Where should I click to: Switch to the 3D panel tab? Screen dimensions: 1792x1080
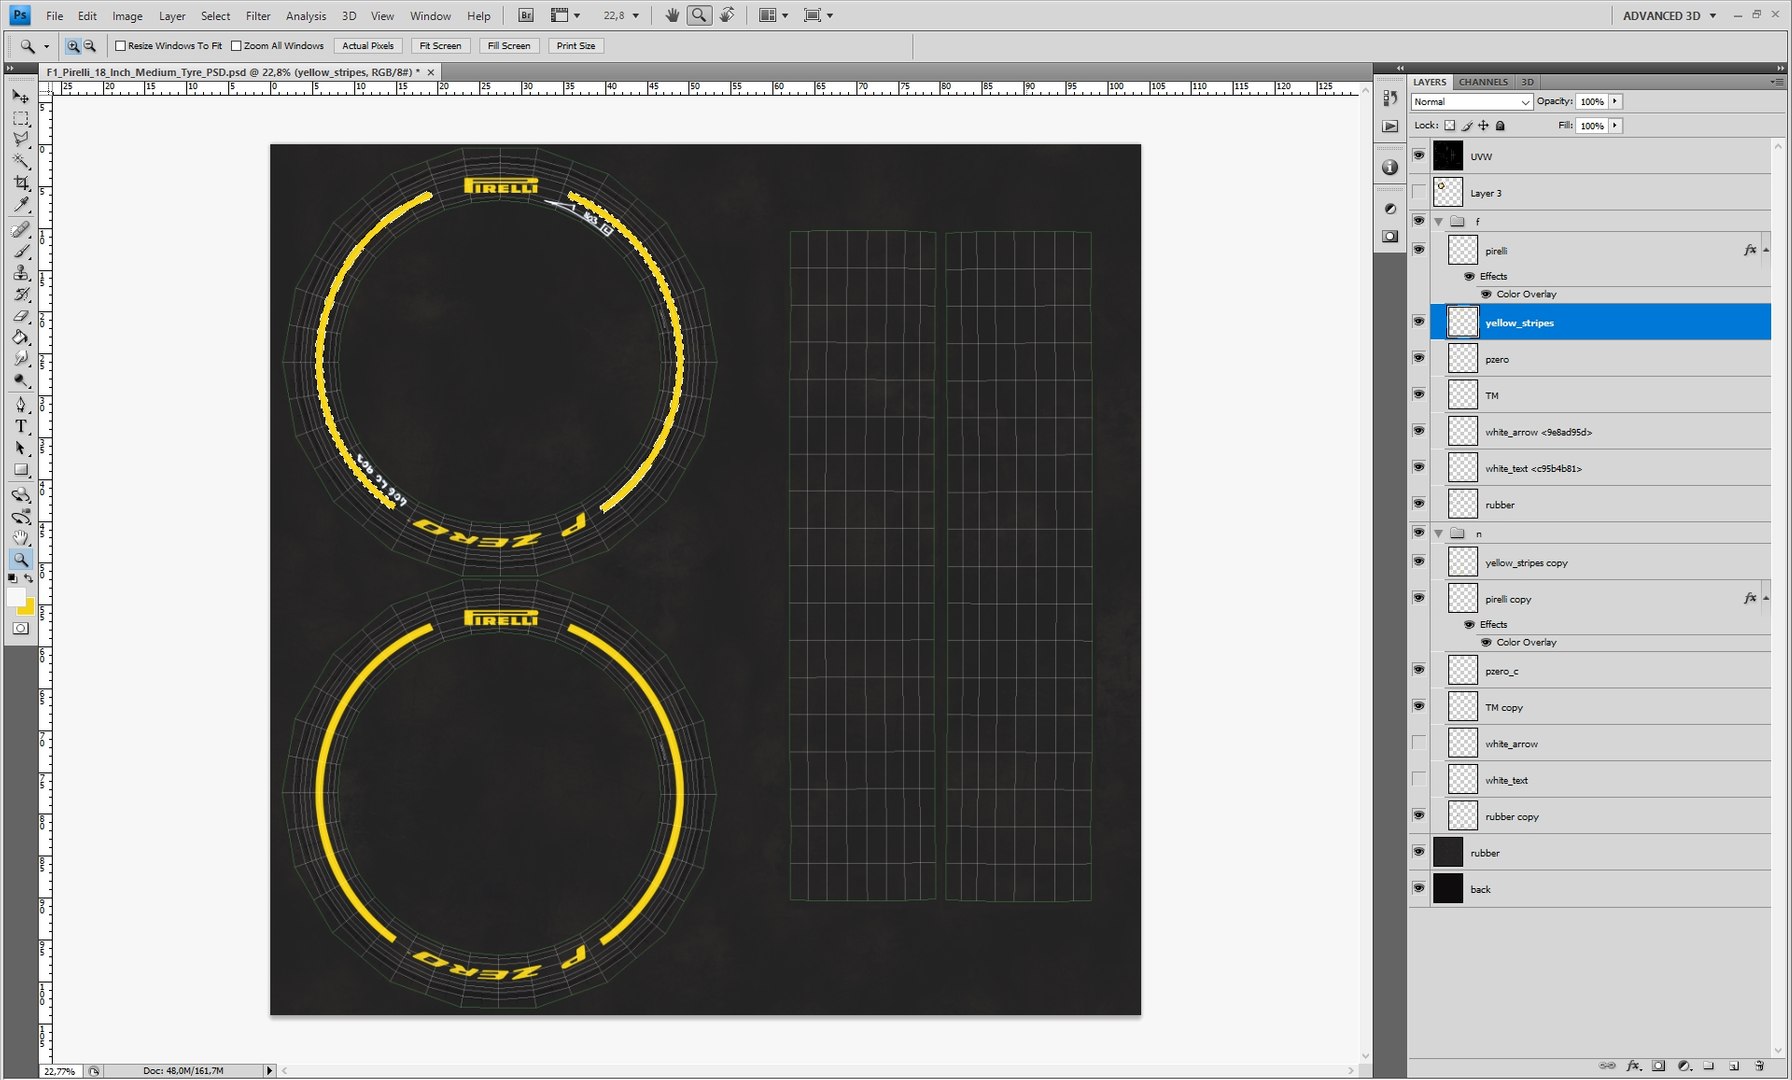click(x=1527, y=82)
